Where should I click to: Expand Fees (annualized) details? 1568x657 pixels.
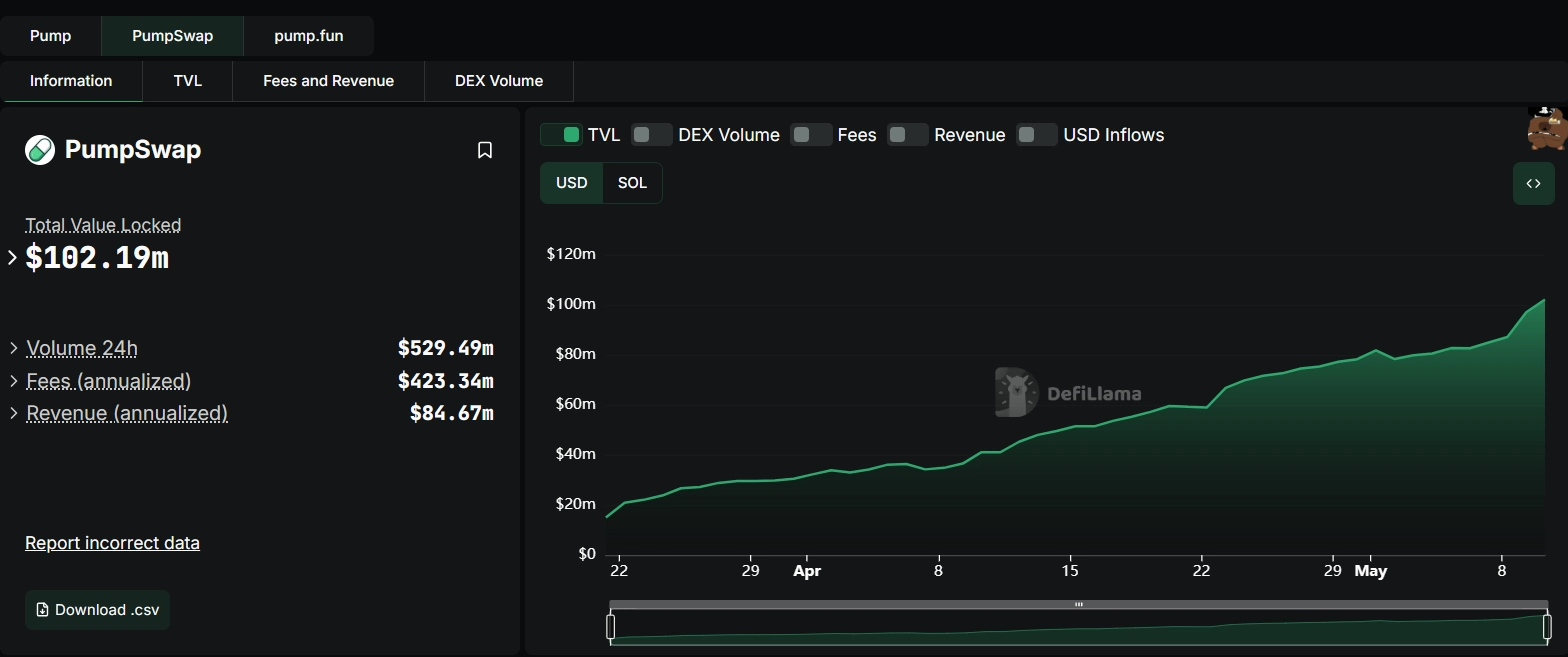14,381
